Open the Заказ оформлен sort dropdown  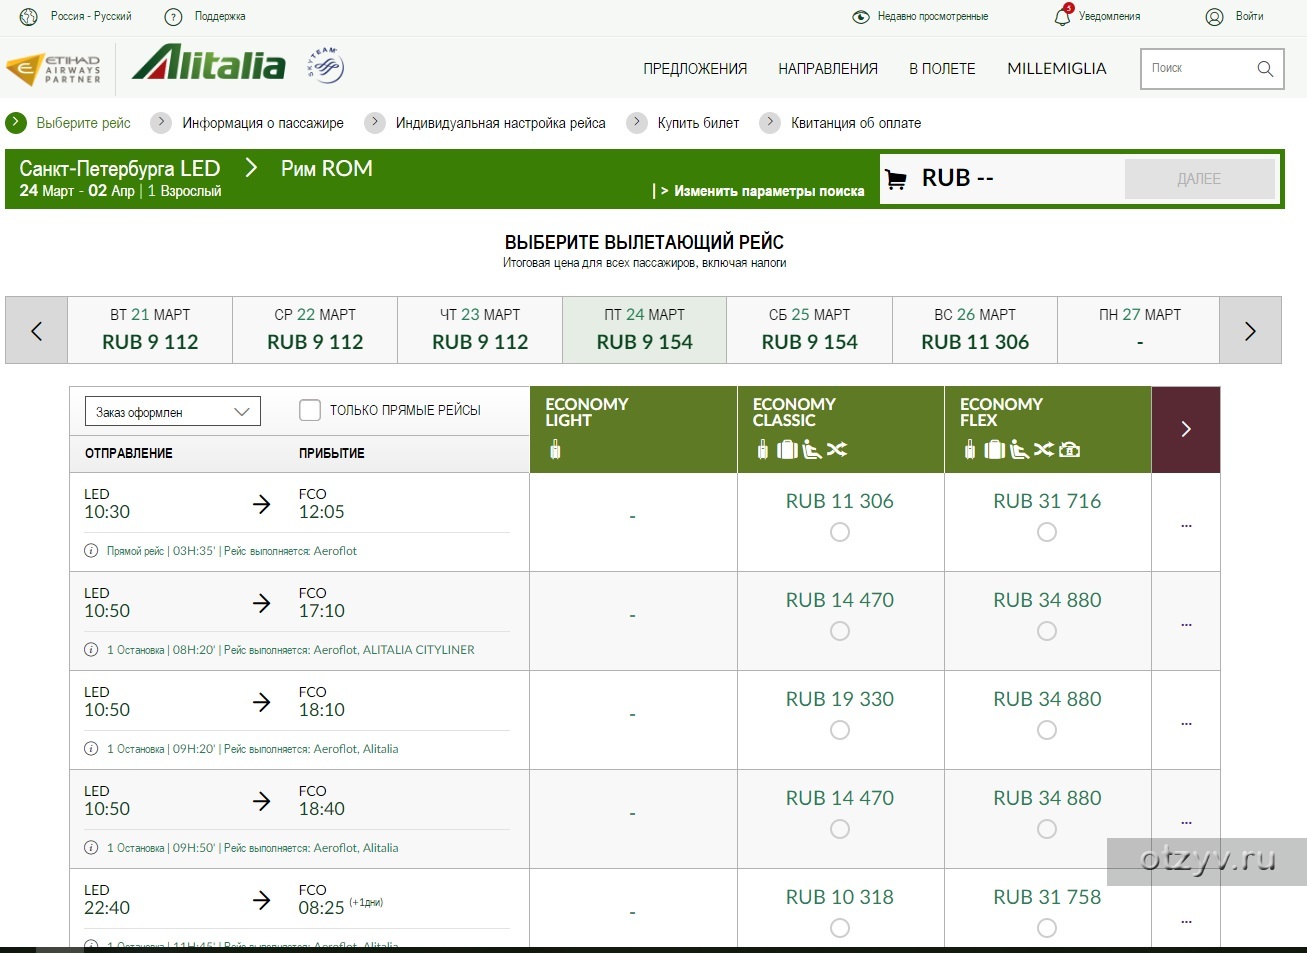coord(172,412)
